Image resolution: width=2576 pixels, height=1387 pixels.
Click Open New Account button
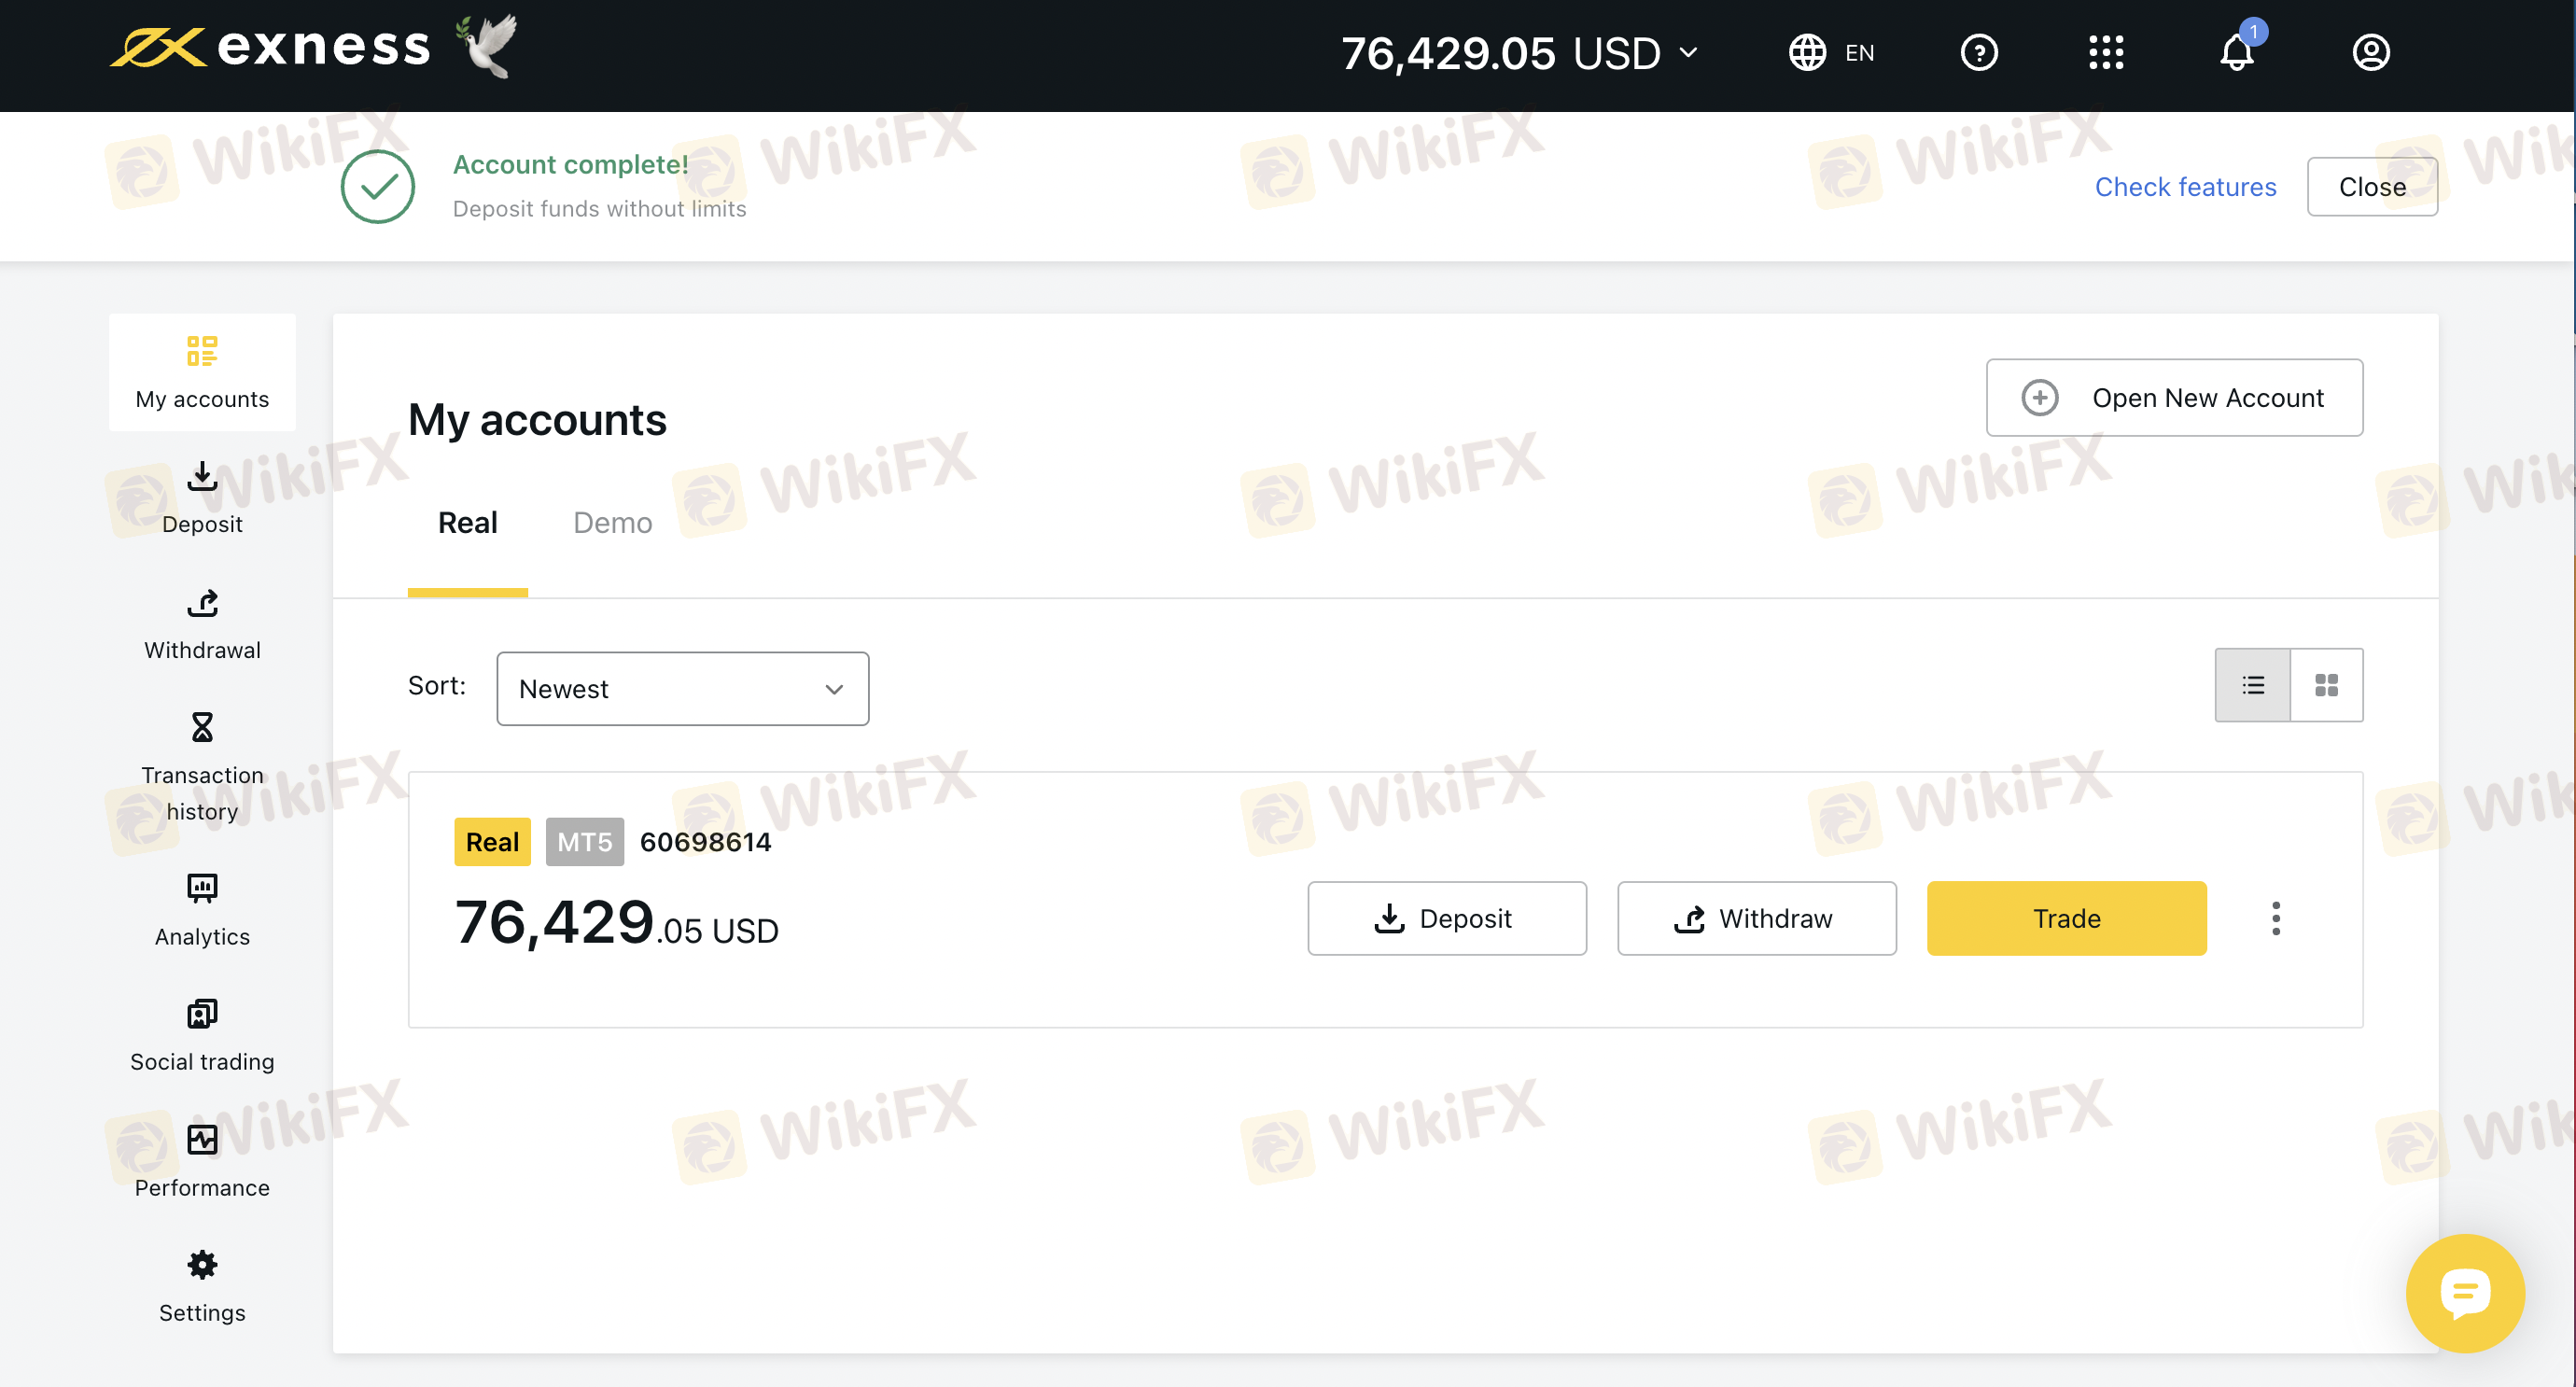point(2174,398)
